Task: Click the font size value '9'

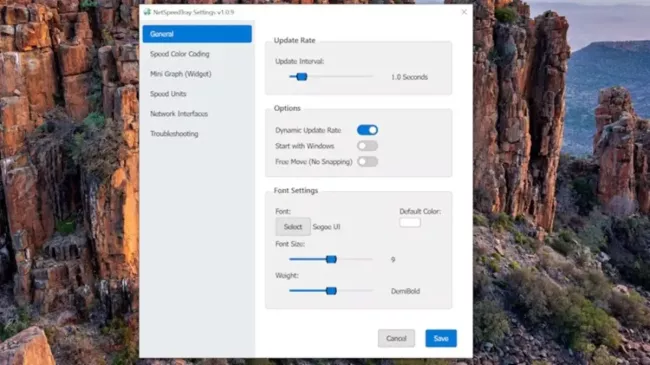Action: (393, 260)
